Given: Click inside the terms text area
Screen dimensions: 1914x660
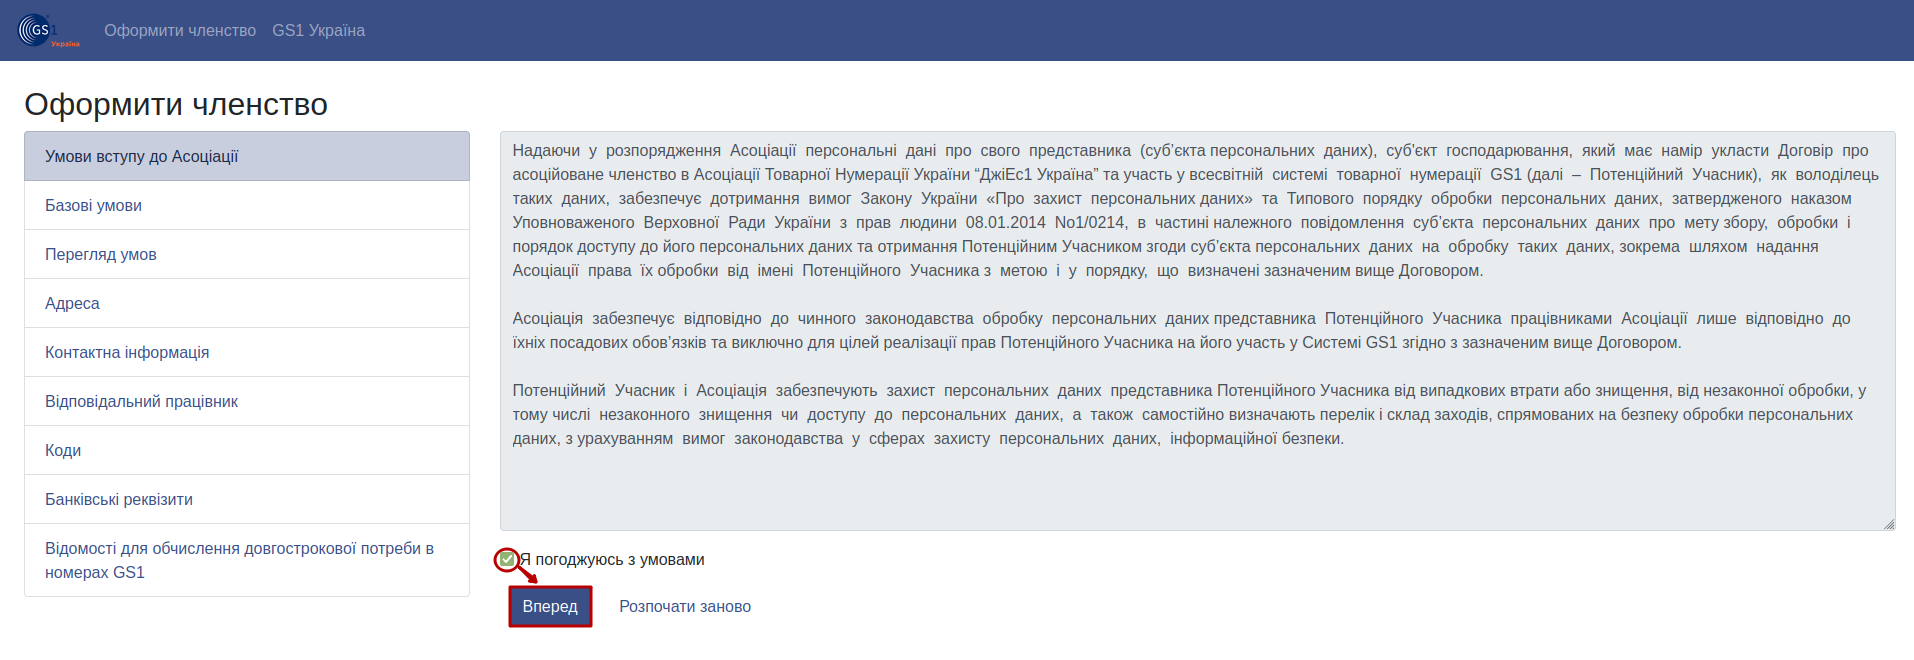Looking at the screenshot, I should pyautogui.click(x=1197, y=330).
